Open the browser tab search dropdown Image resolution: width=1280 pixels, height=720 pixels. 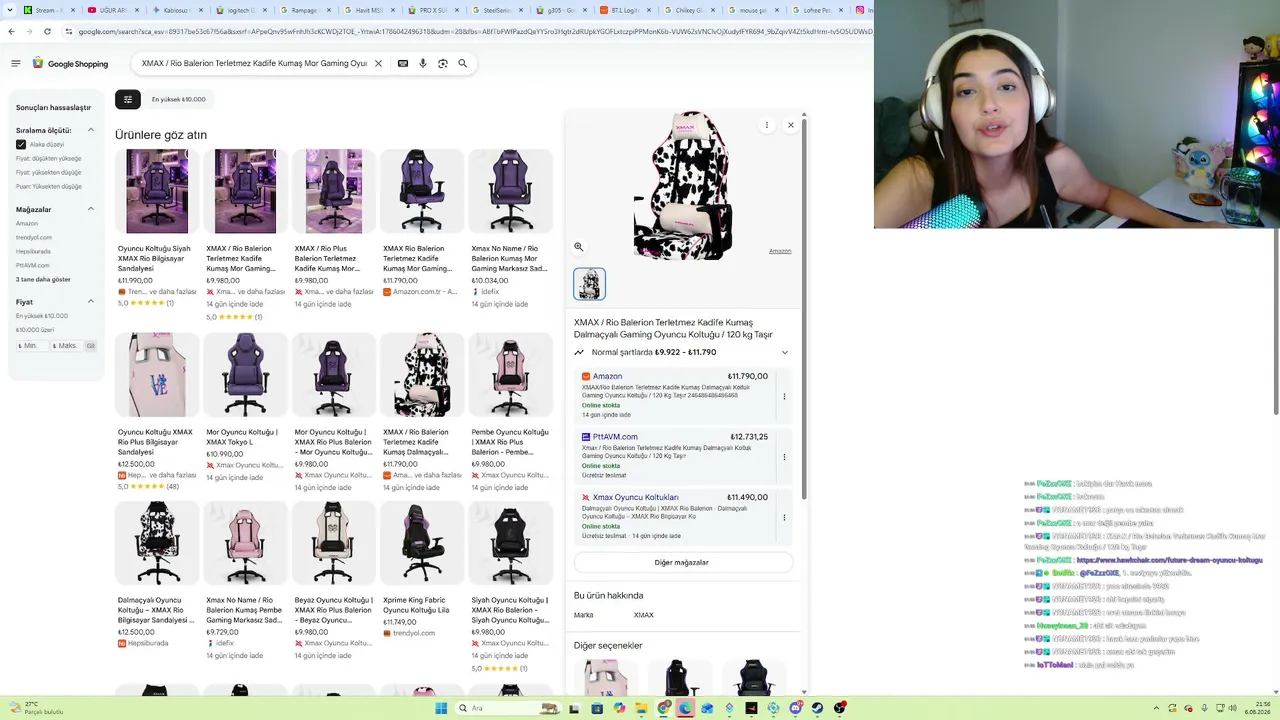coord(11,10)
